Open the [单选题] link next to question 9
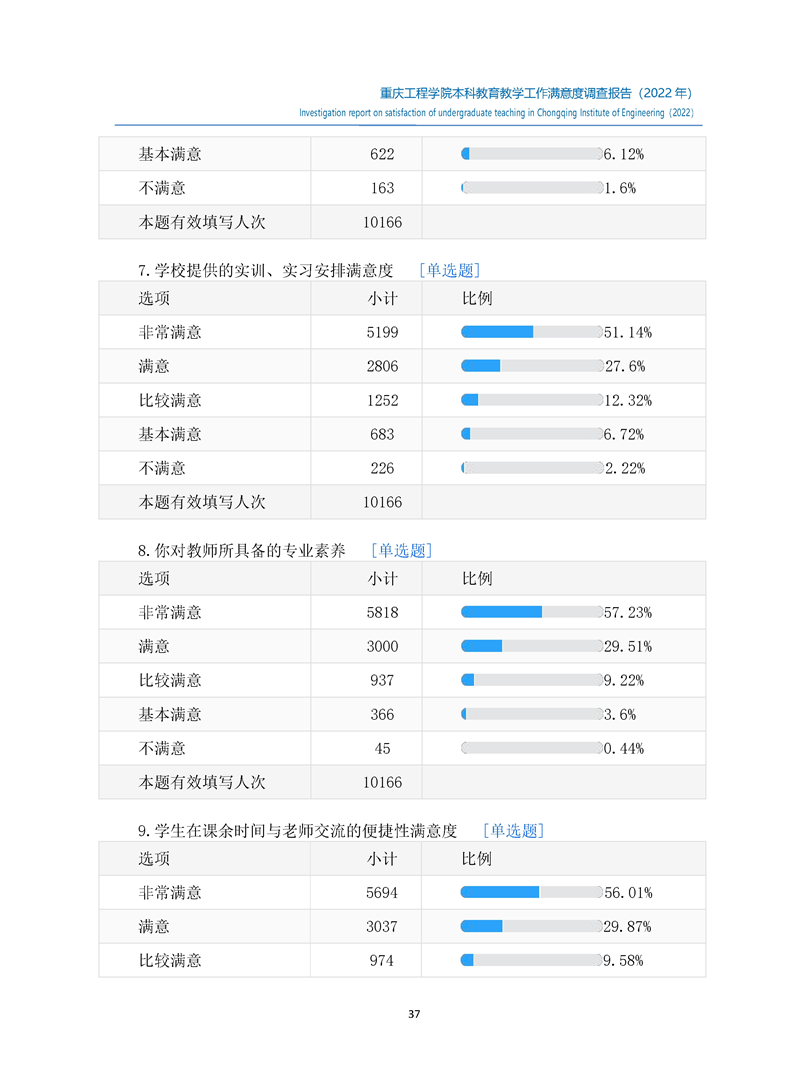 [x=513, y=830]
